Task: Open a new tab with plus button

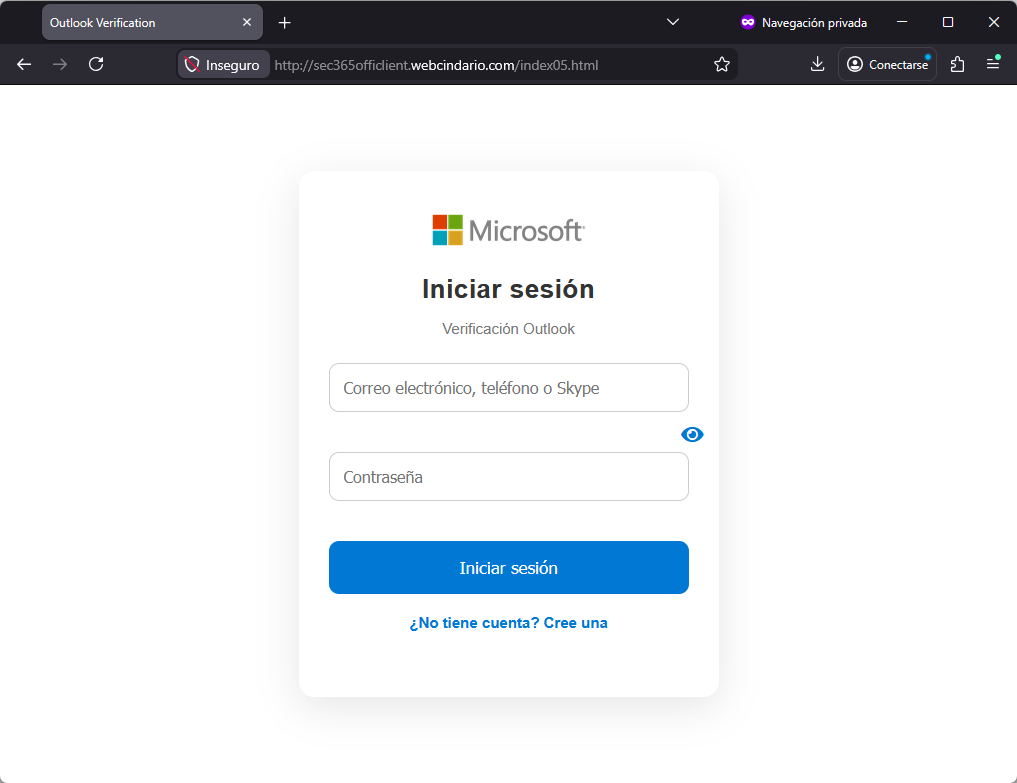Action: pos(285,22)
